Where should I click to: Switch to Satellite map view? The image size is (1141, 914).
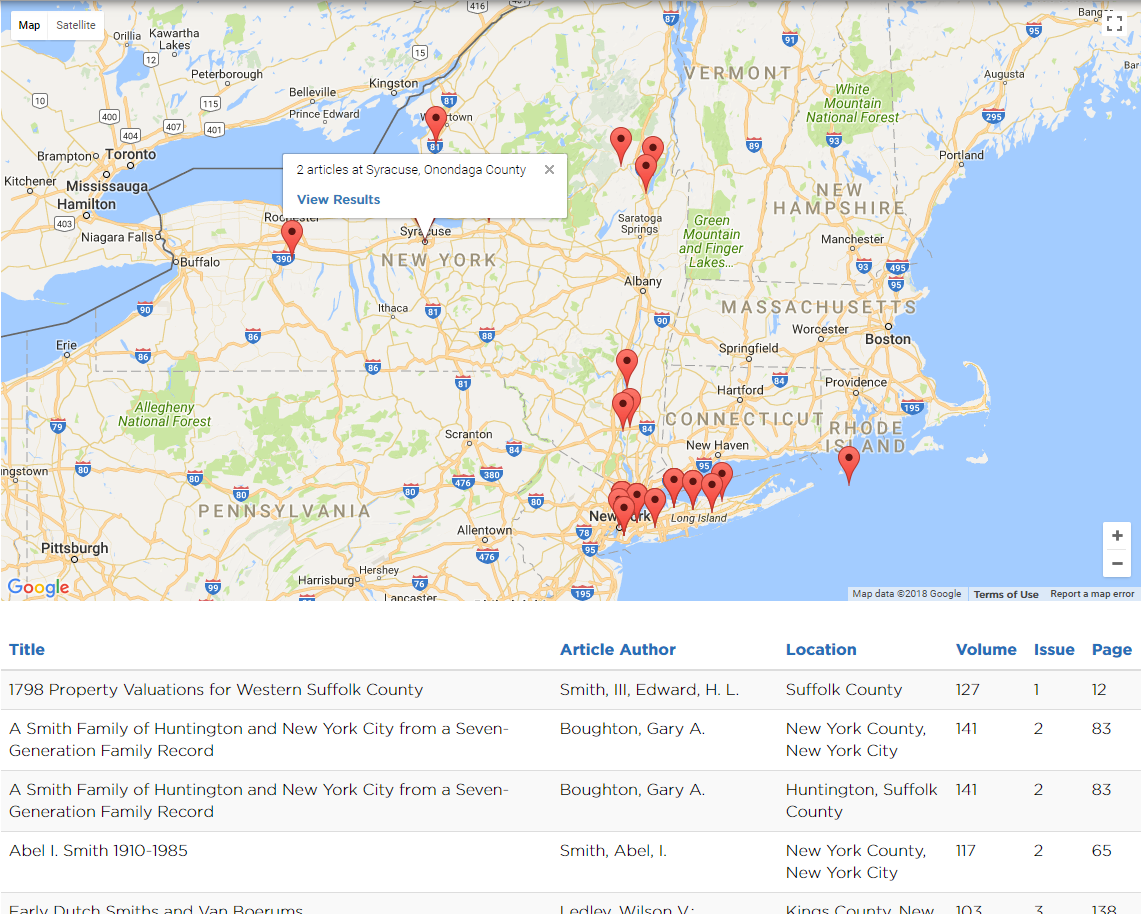tap(76, 25)
